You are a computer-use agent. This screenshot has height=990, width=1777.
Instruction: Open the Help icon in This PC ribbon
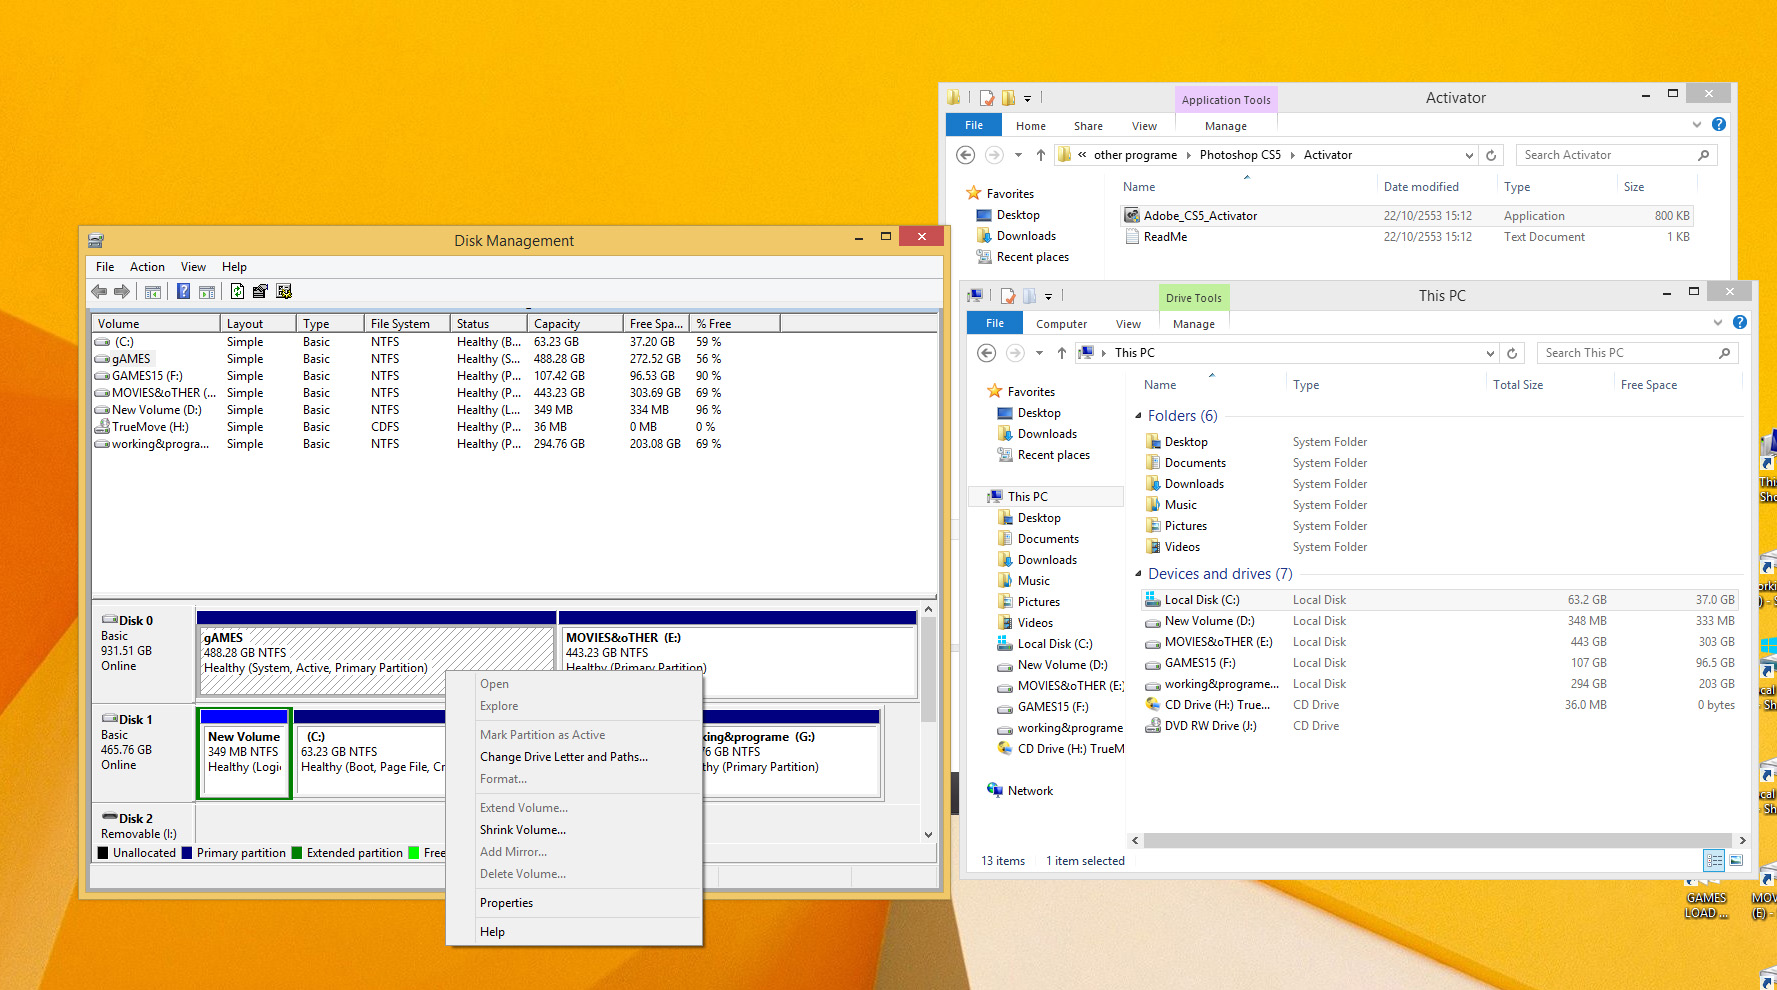[1739, 322]
